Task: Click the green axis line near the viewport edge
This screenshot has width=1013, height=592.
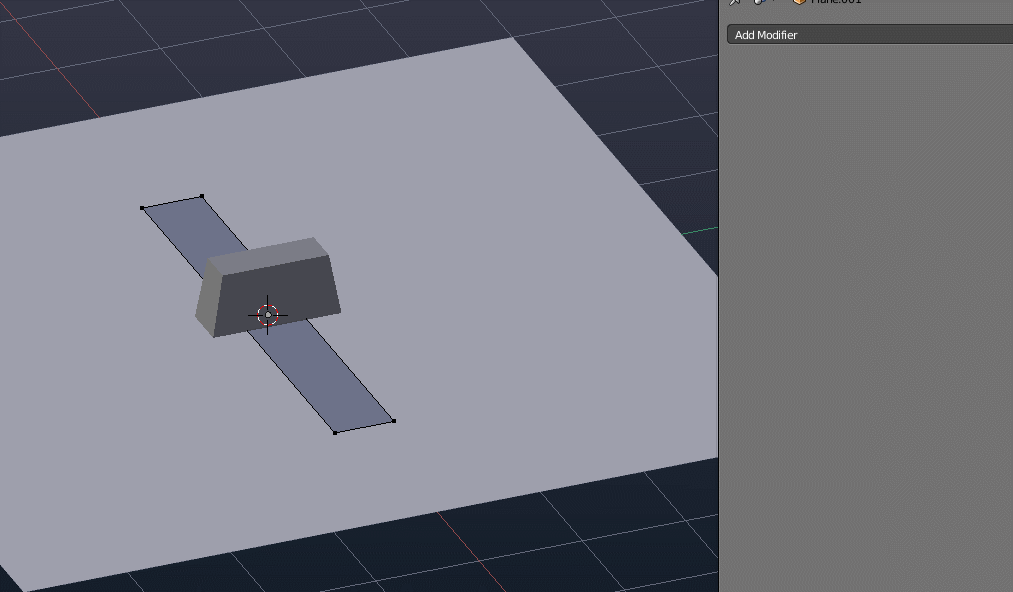Action: click(x=701, y=230)
